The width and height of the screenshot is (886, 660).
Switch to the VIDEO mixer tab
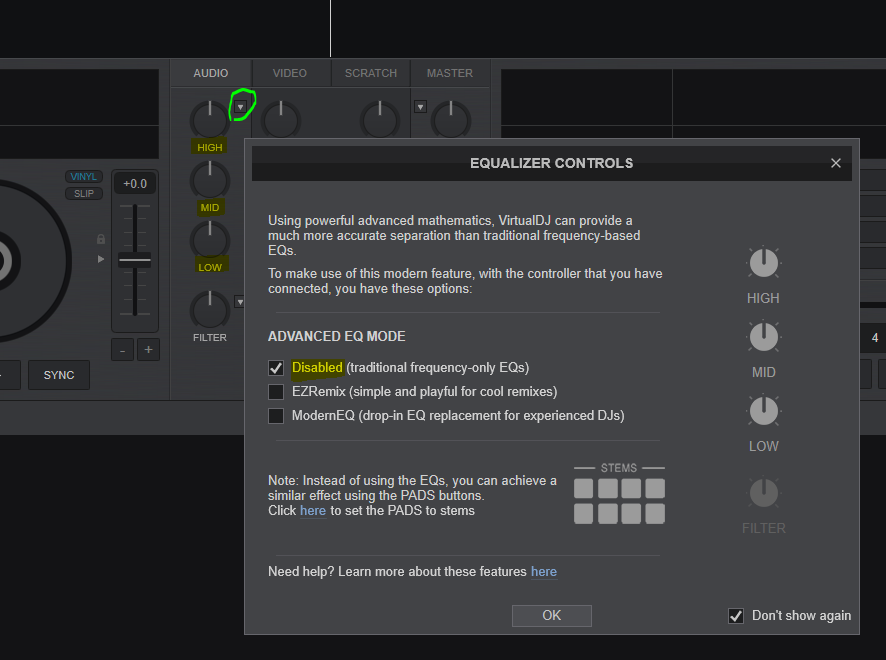tap(290, 73)
